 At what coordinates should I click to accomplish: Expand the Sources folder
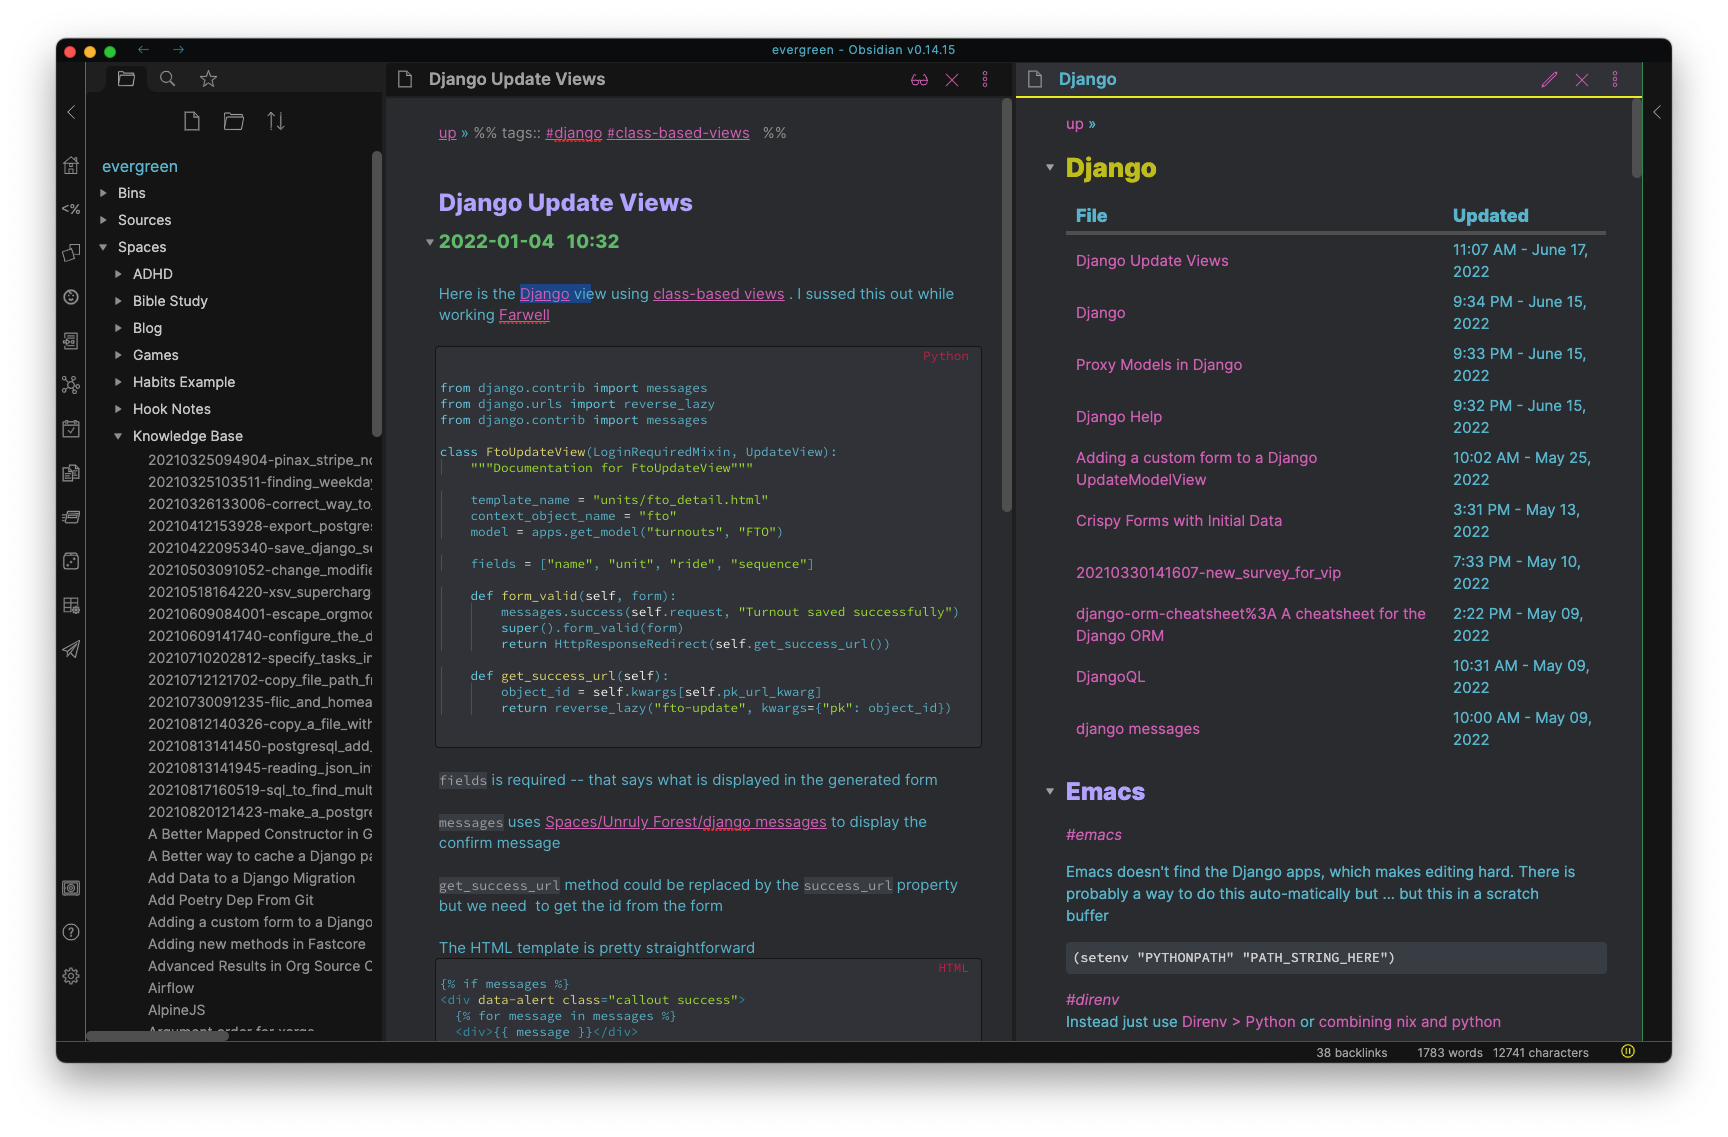(103, 220)
